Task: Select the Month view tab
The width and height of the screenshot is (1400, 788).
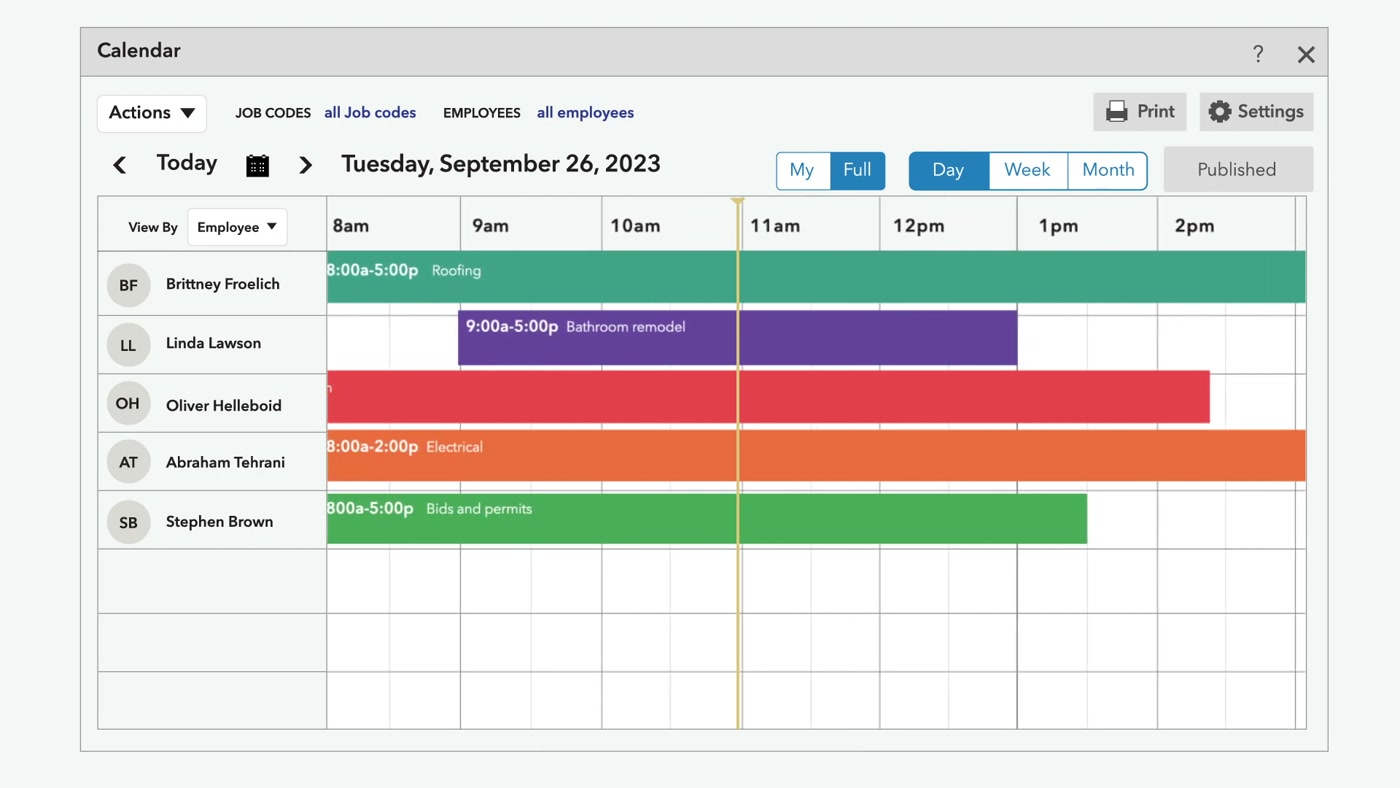Action: [1108, 170]
